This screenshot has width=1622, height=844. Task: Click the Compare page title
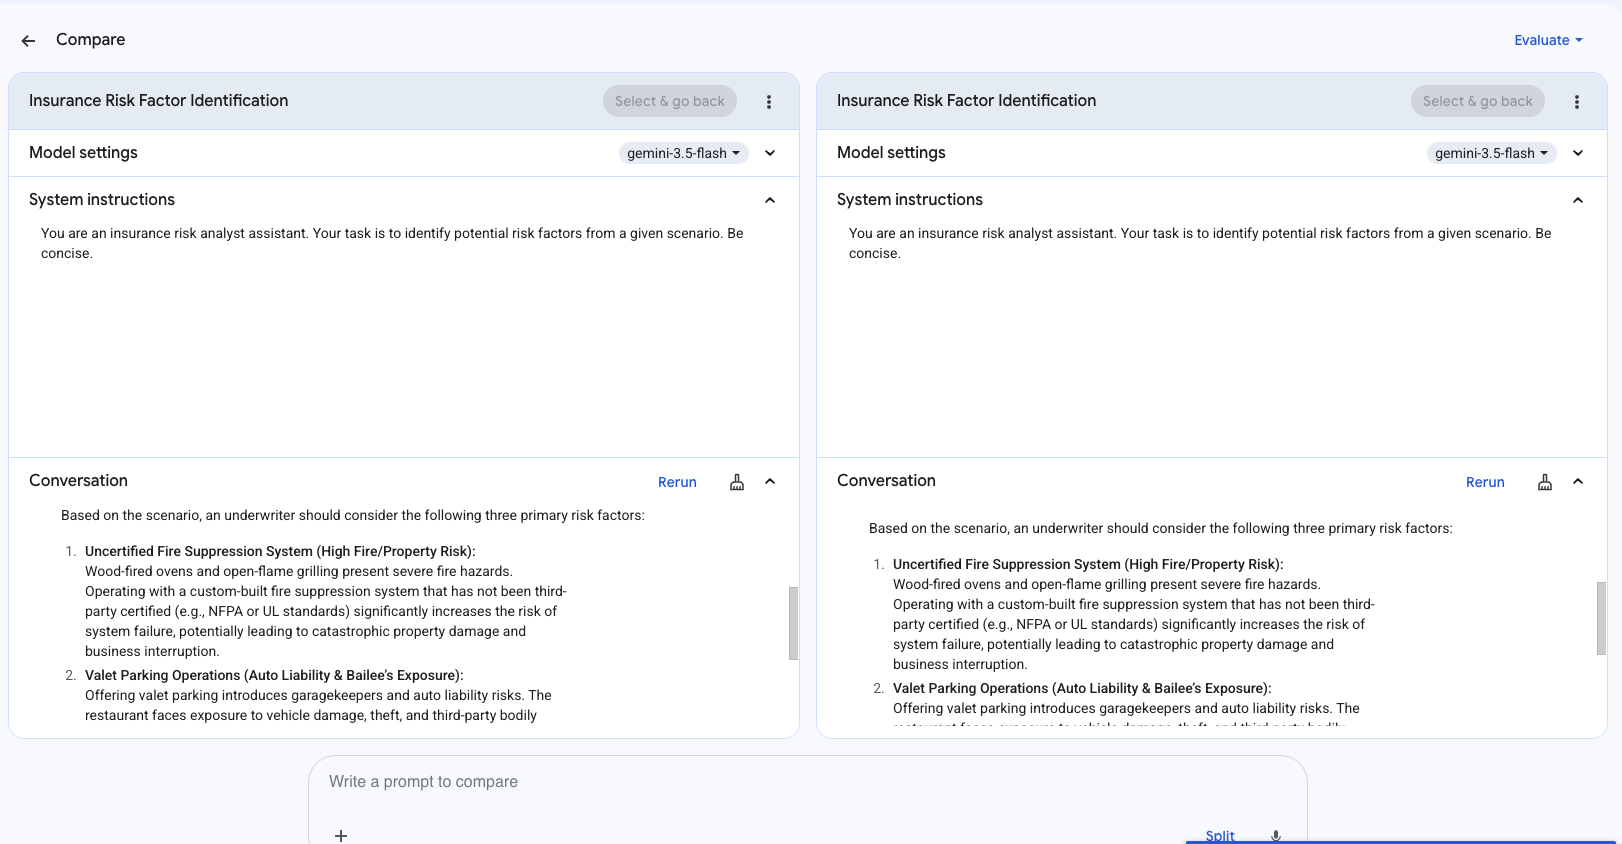point(90,40)
